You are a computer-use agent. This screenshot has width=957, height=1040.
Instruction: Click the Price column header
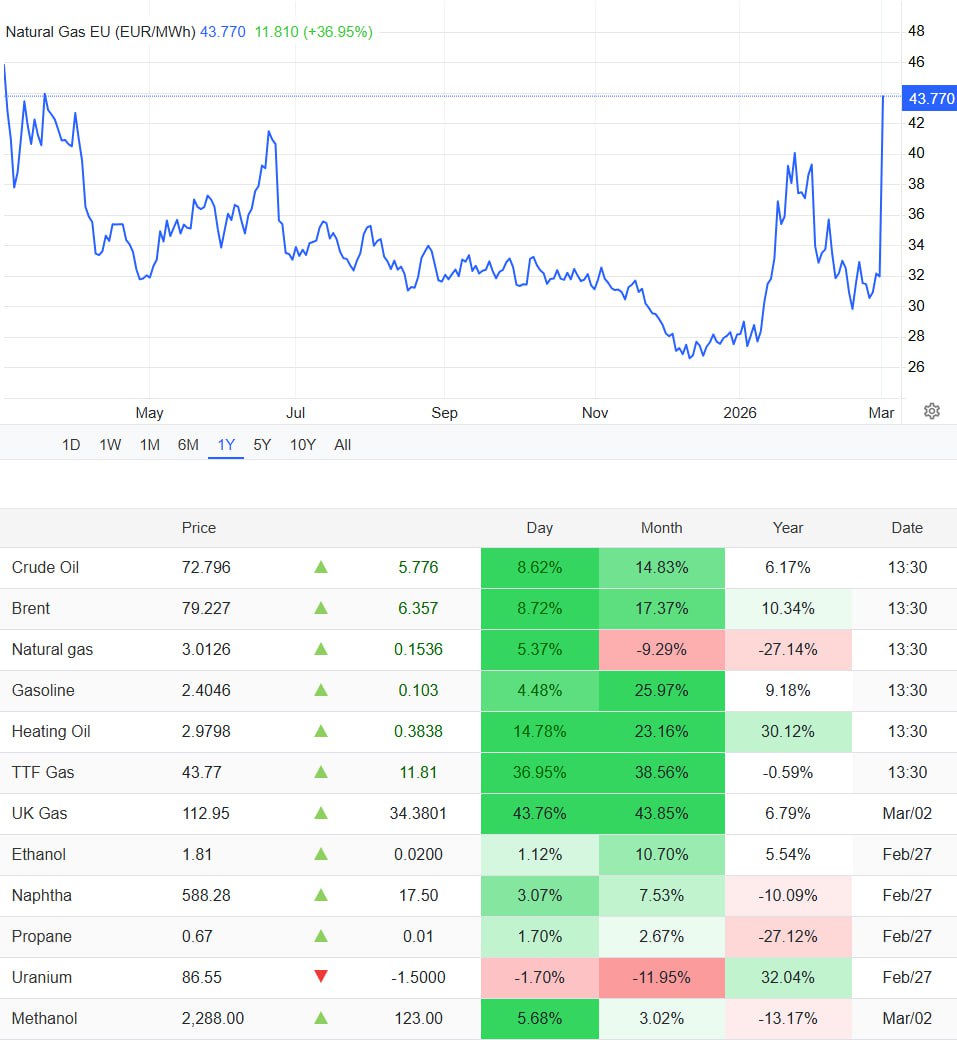[x=199, y=528]
